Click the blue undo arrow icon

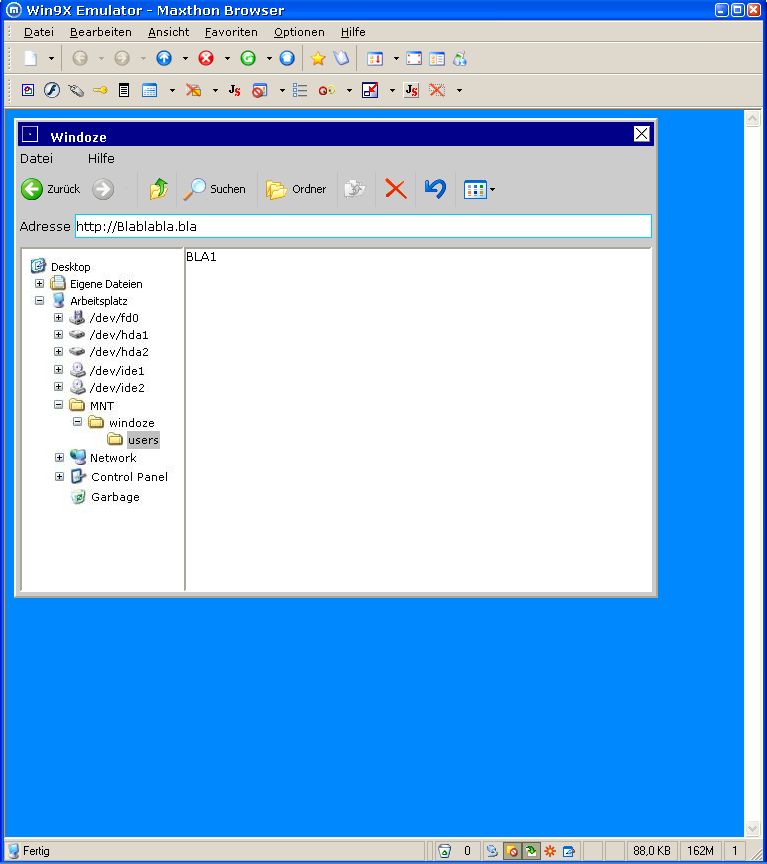coord(435,188)
